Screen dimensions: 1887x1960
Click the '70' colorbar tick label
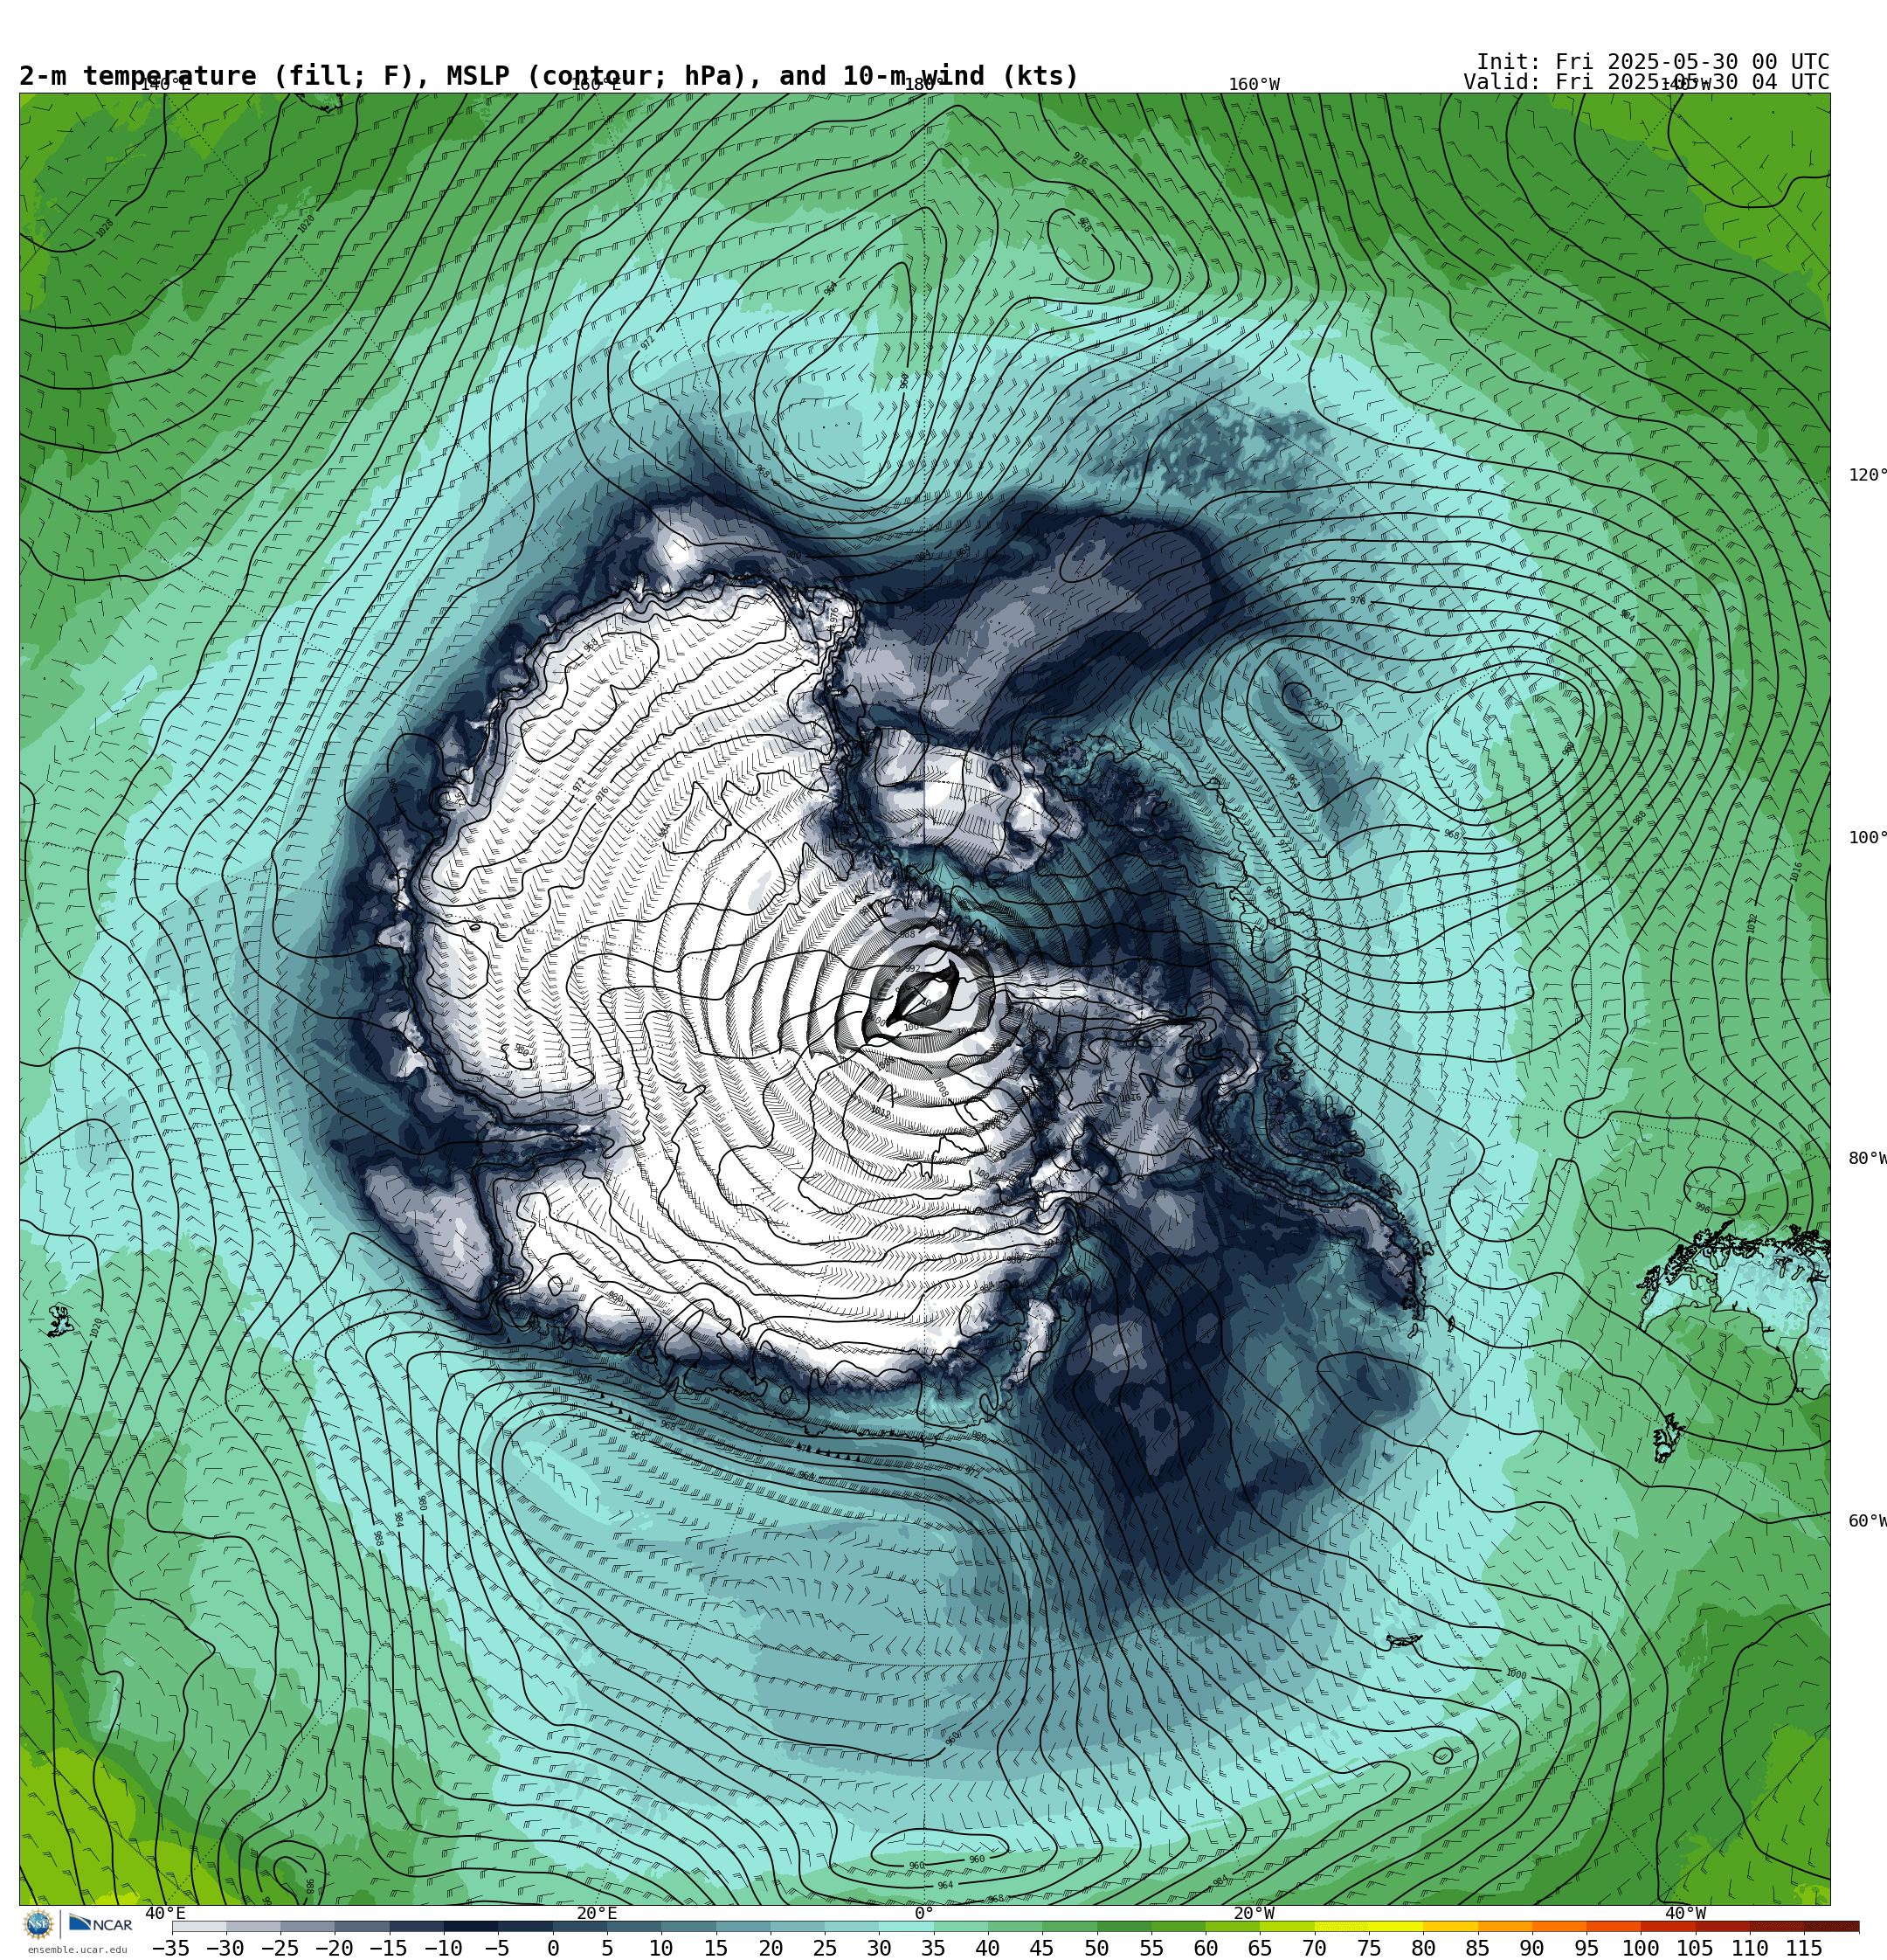point(1314,1948)
